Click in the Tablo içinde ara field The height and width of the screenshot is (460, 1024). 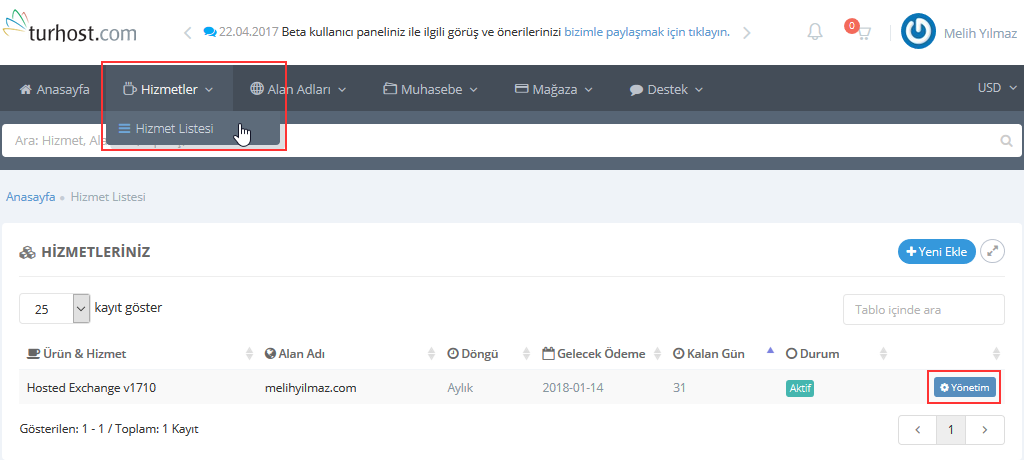click(923, 310)
